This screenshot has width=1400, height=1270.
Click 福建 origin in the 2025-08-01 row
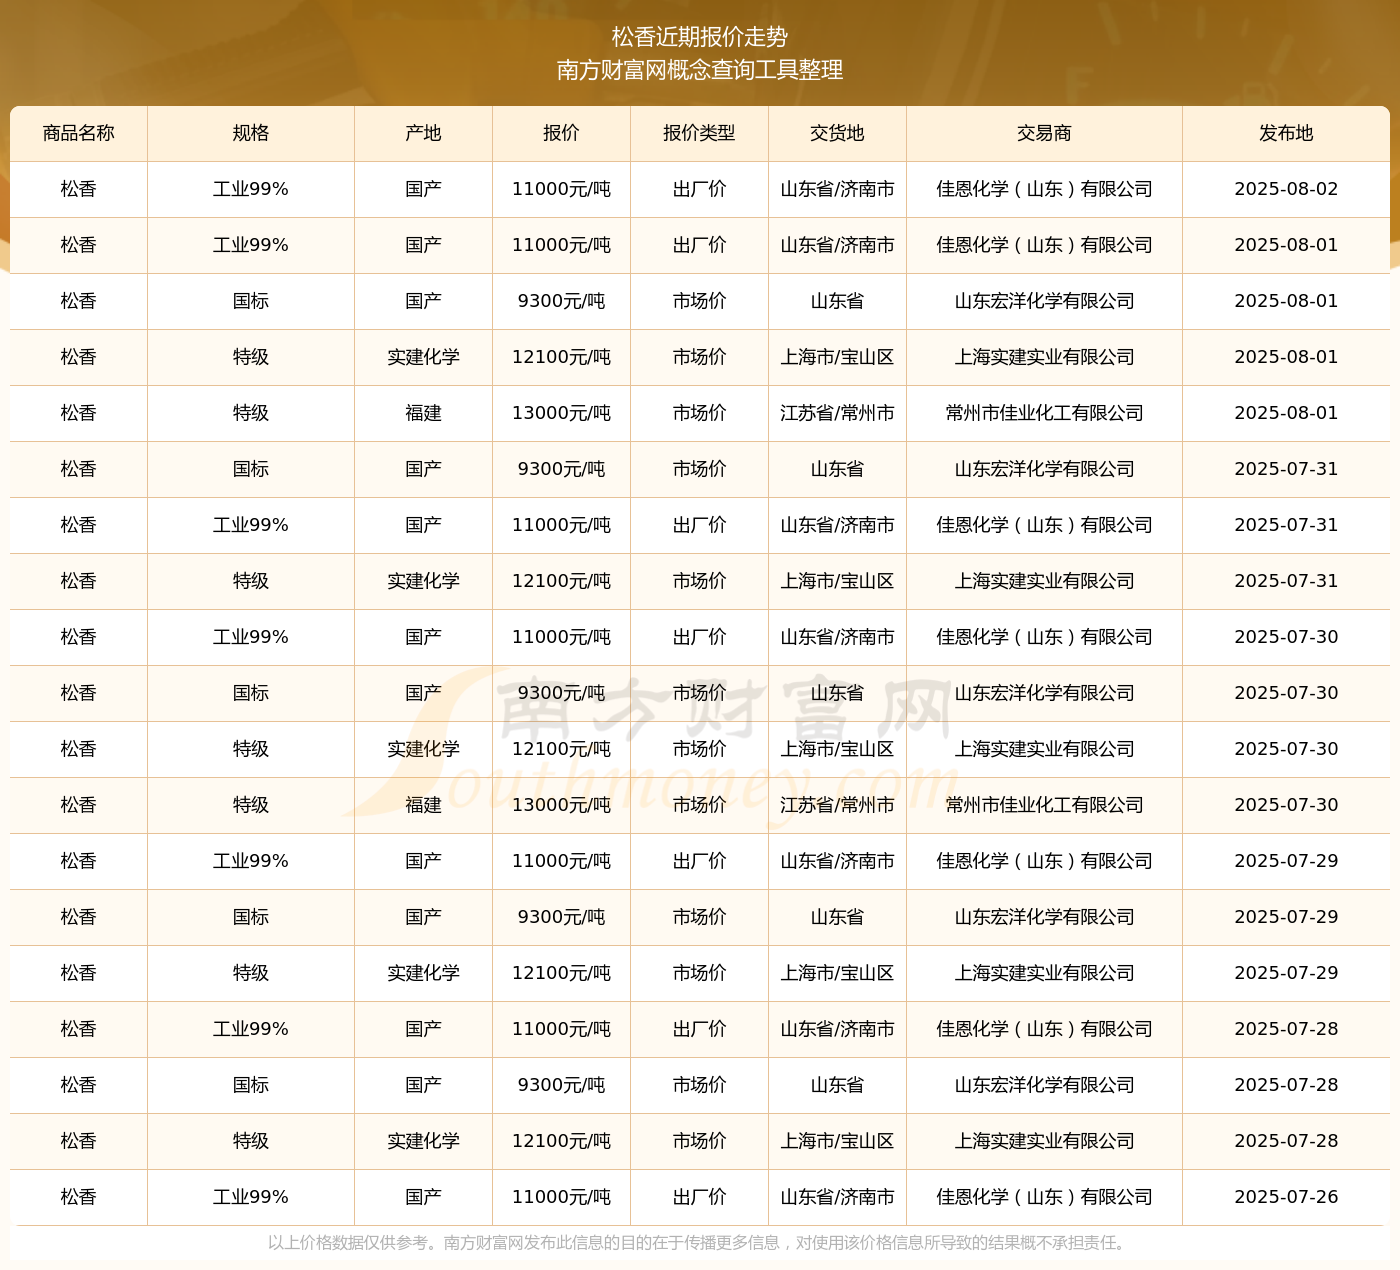click(423, 413)
